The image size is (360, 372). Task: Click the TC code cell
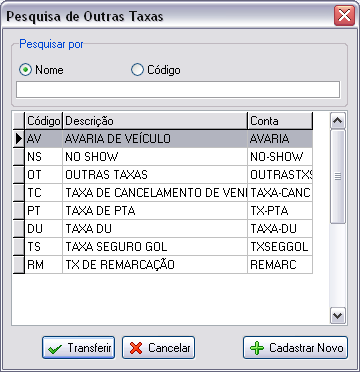point(43,193)
